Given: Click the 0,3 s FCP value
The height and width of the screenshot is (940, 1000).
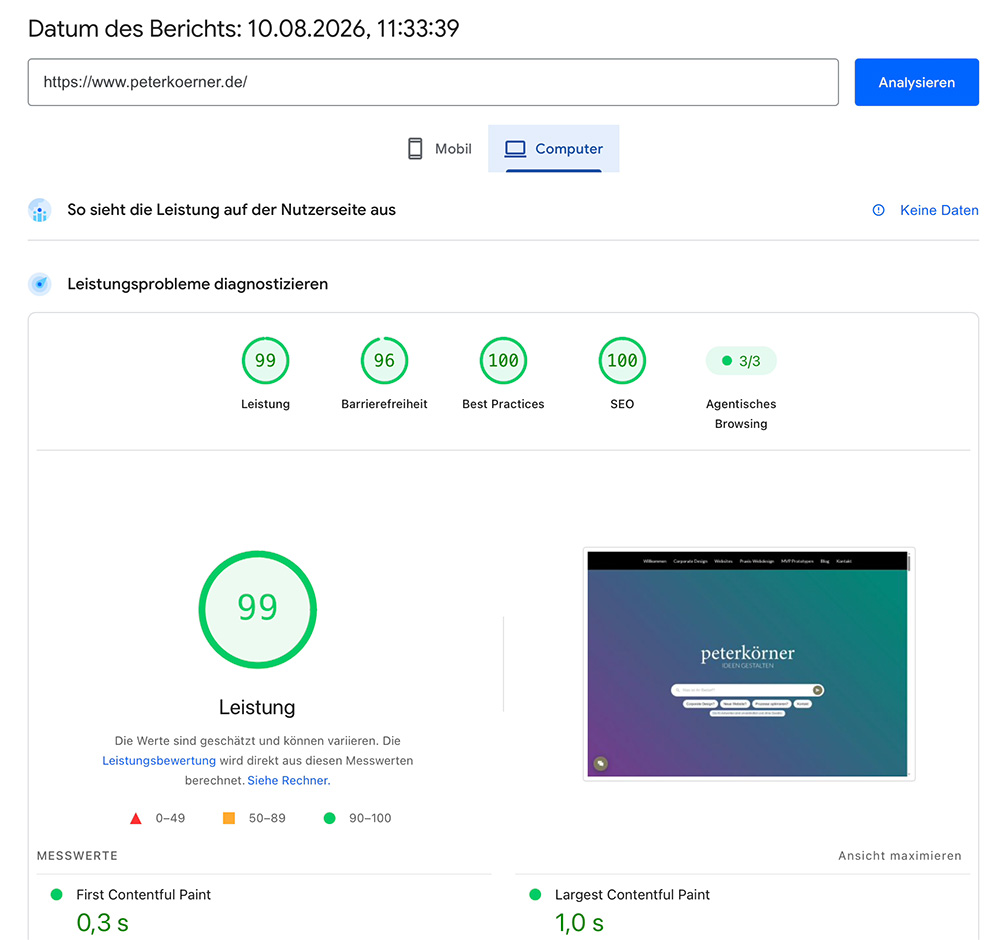Looking at the screenshot, I should pyautogui.click(x=103, y=923).
